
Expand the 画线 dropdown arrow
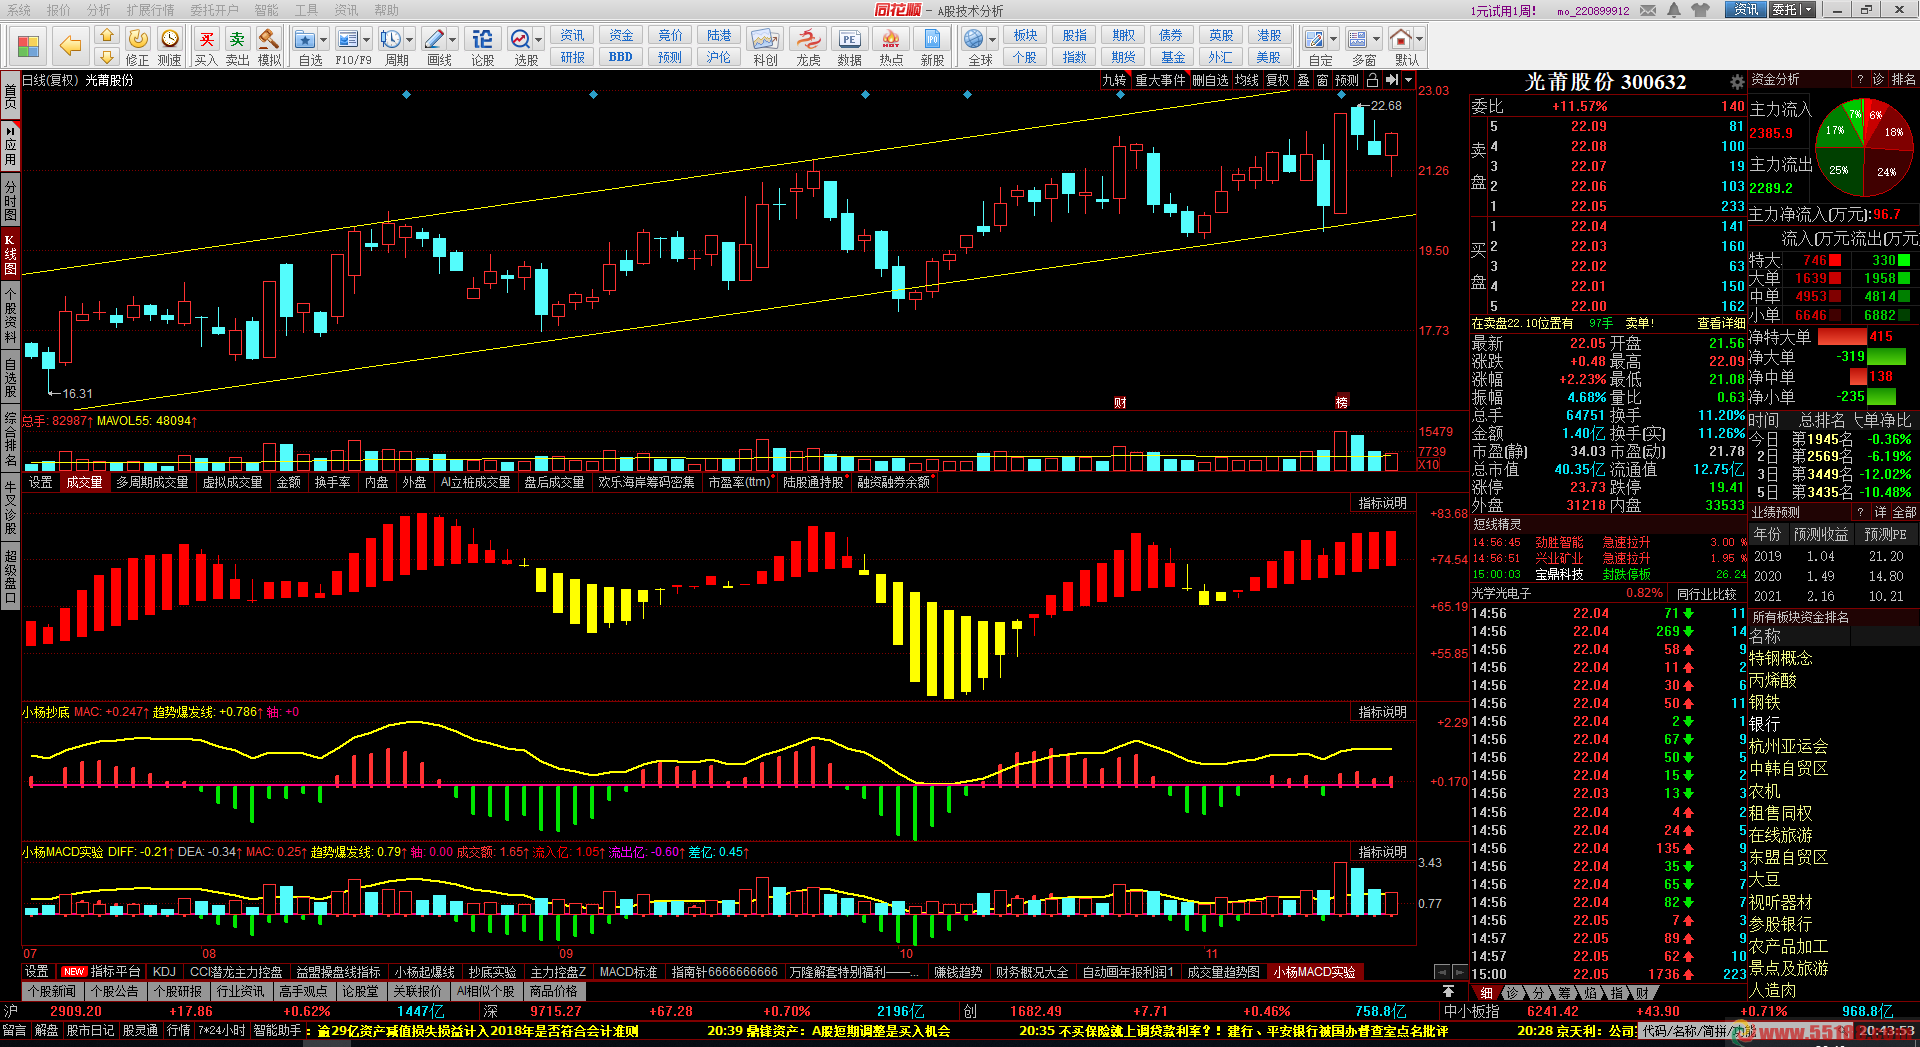tap(452, 40)
